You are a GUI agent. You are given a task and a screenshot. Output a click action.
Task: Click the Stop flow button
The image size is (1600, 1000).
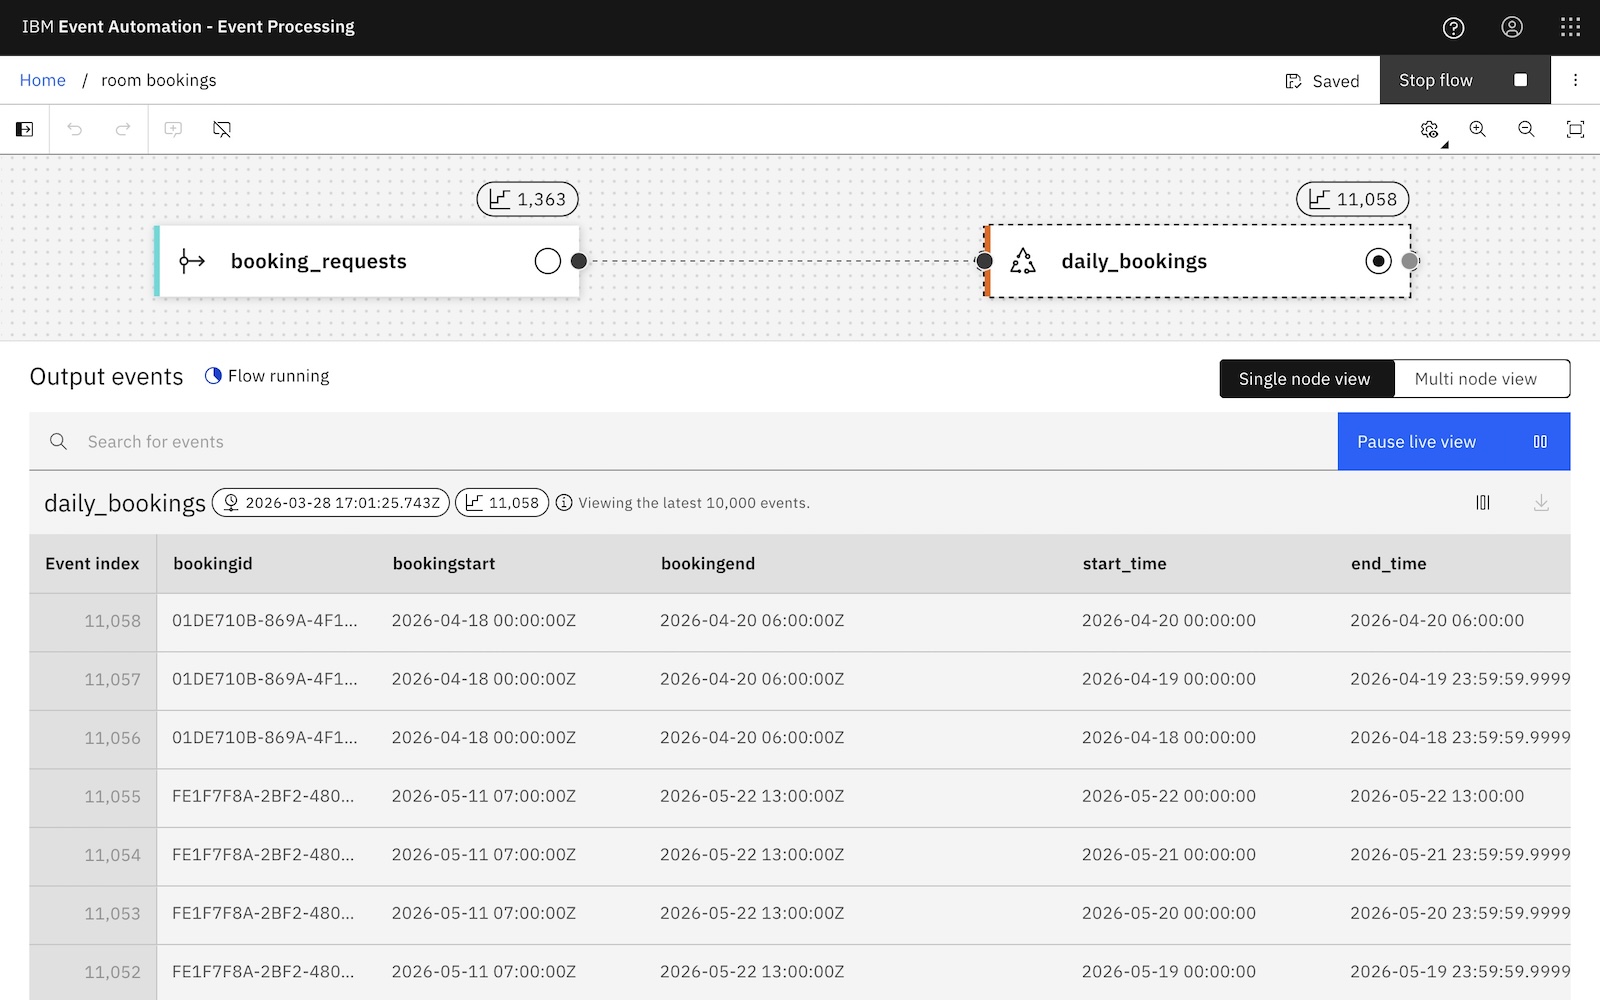[x=1464, y=80]
